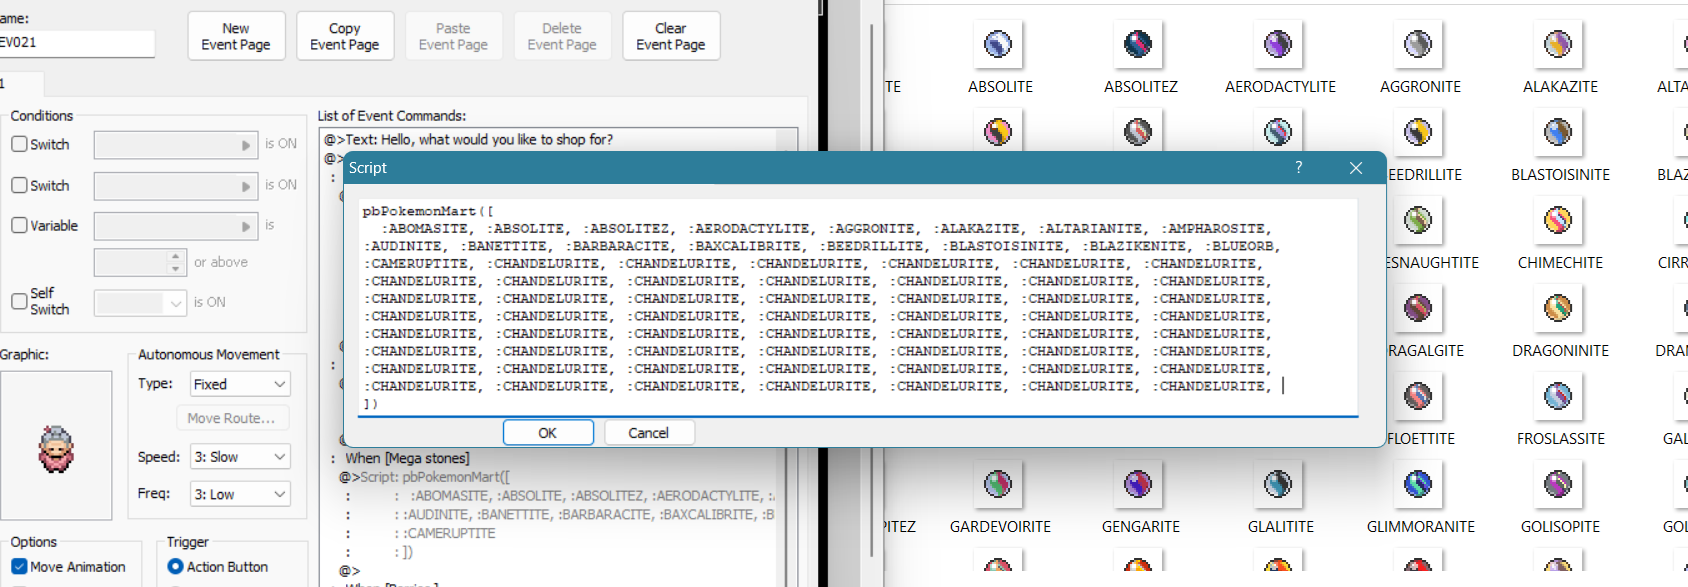Select the BLASTOISINITE item icon
1688x587 pixels.
coord(1558,132)
